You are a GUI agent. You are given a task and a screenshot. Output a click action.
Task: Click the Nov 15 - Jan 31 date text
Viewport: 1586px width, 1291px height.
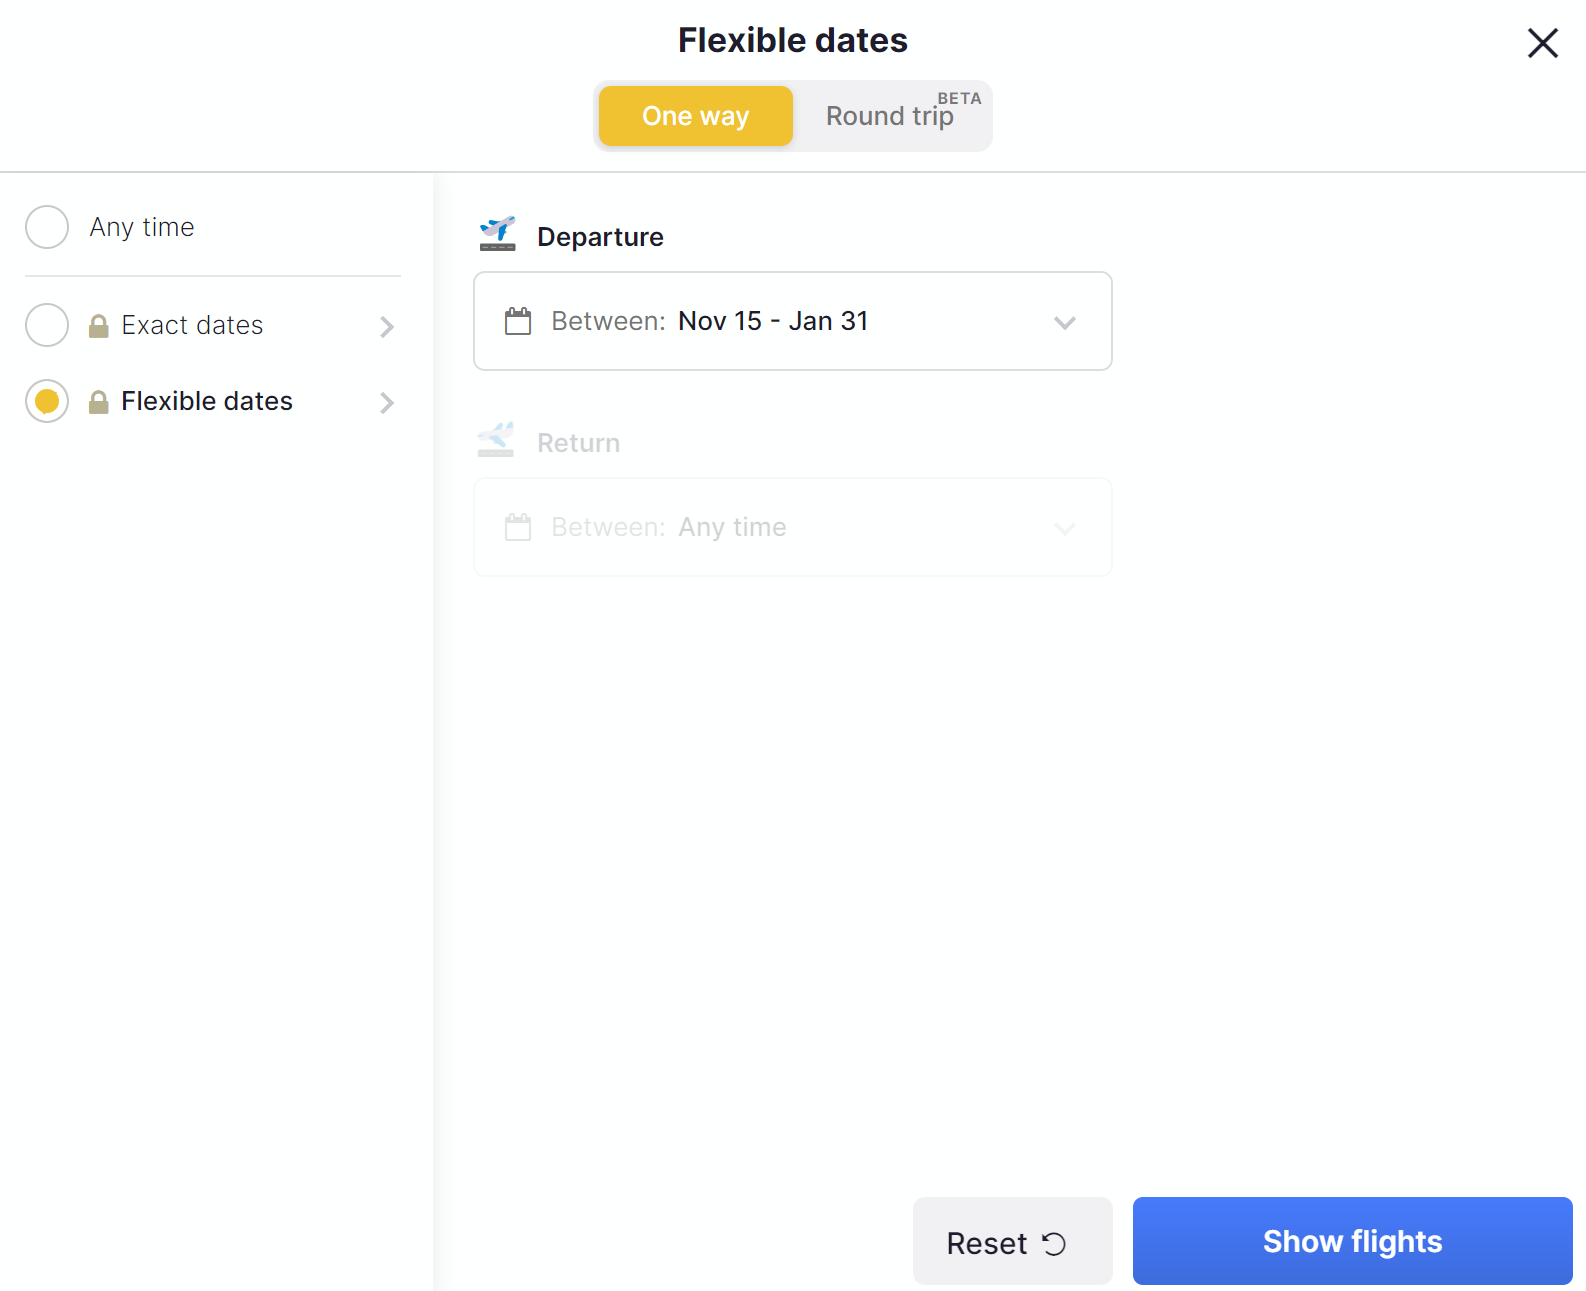pyautogui.click(x=773, y=321)
